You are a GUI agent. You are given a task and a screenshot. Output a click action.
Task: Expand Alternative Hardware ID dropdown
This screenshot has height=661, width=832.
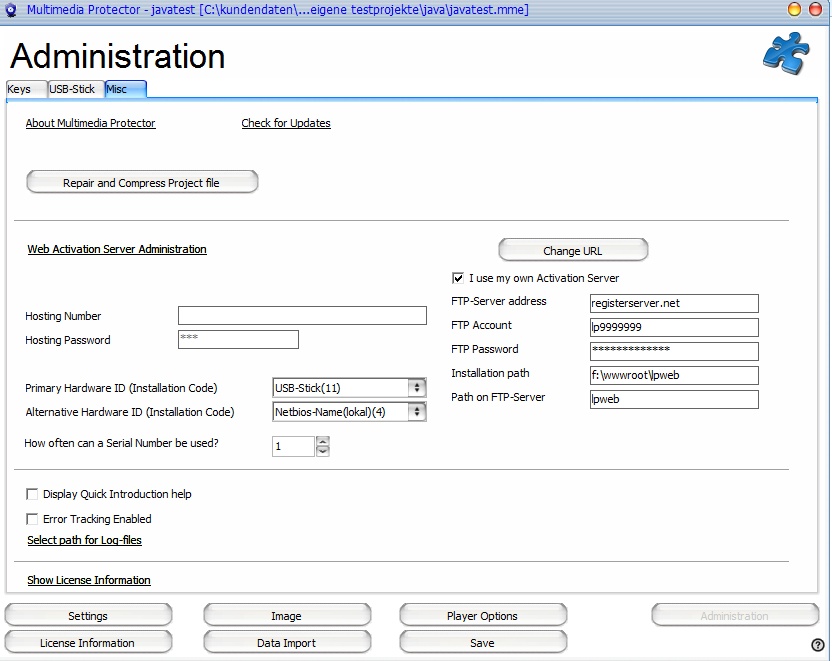(417, 412)
